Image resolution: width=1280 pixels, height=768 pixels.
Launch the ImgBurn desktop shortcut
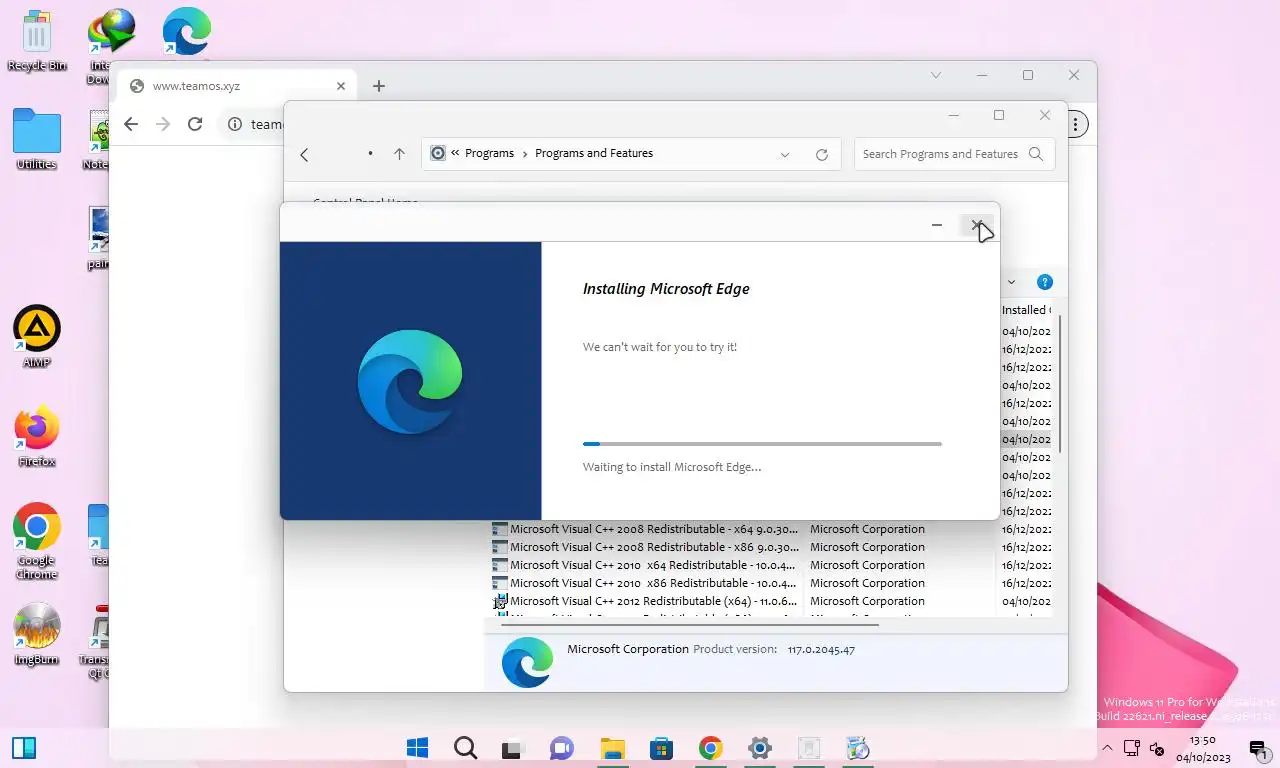(x=37, y=633)
